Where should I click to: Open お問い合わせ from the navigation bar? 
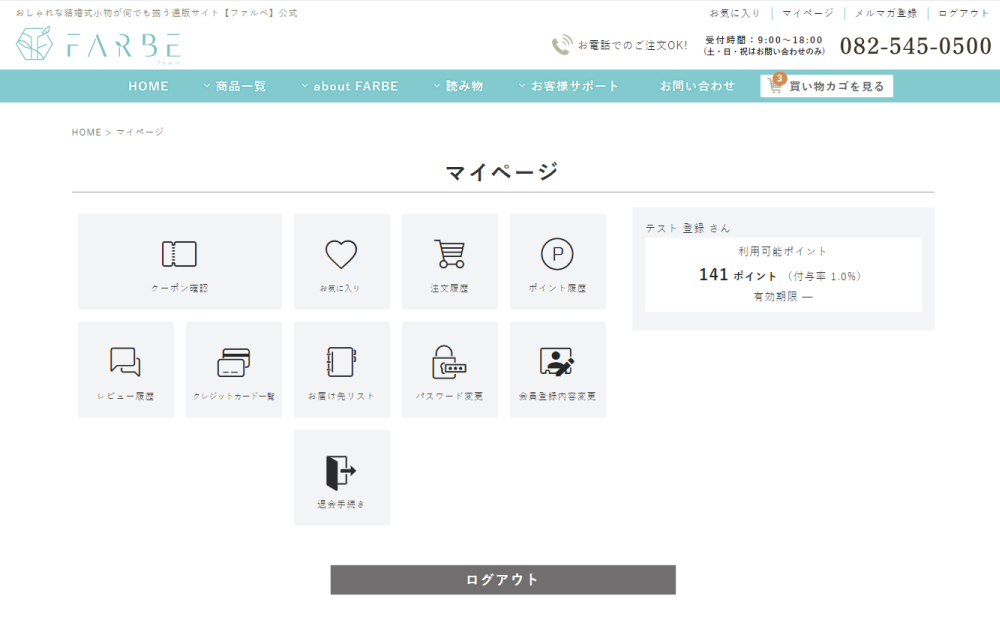697,86
